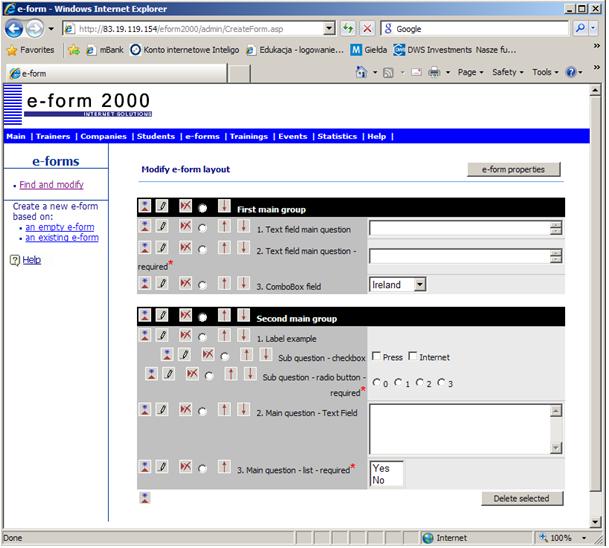This screenshot has height=548, width=609.
Task: Open the Ireland combo box
Action: 420,285
